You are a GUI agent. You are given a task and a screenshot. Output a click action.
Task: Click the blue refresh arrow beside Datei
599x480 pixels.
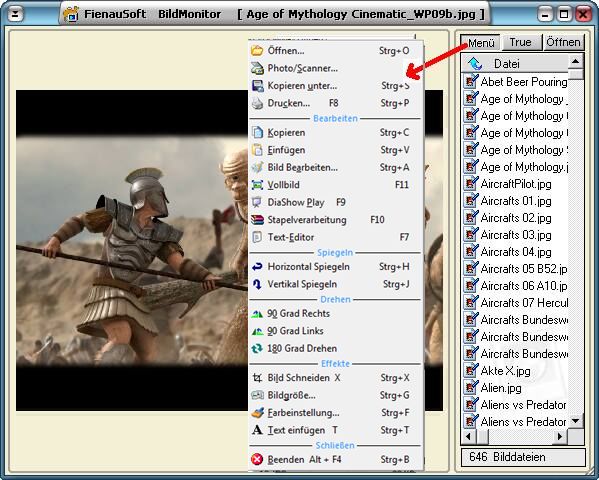click(x=475, y=63)
